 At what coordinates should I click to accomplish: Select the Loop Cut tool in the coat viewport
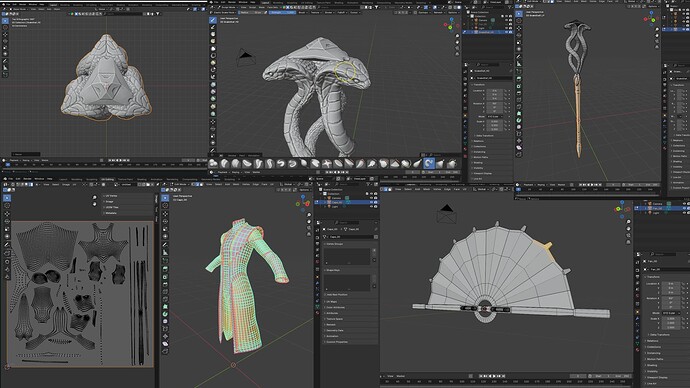[x=165, y=292]
